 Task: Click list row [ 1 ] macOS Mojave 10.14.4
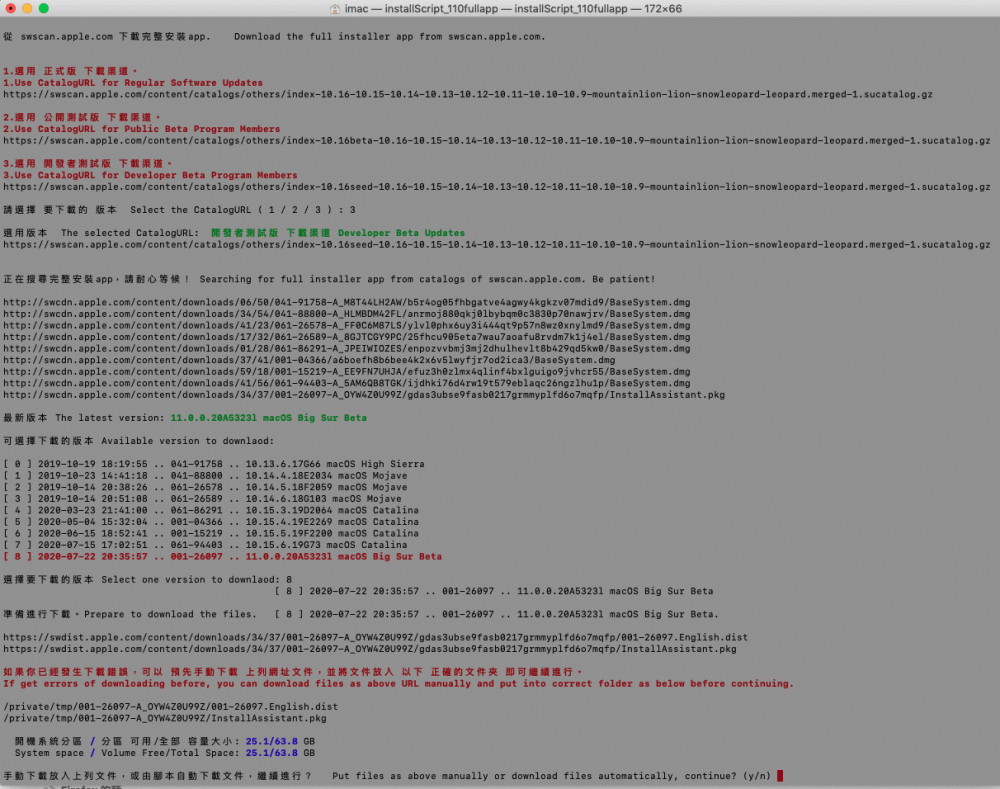(205, 475)
